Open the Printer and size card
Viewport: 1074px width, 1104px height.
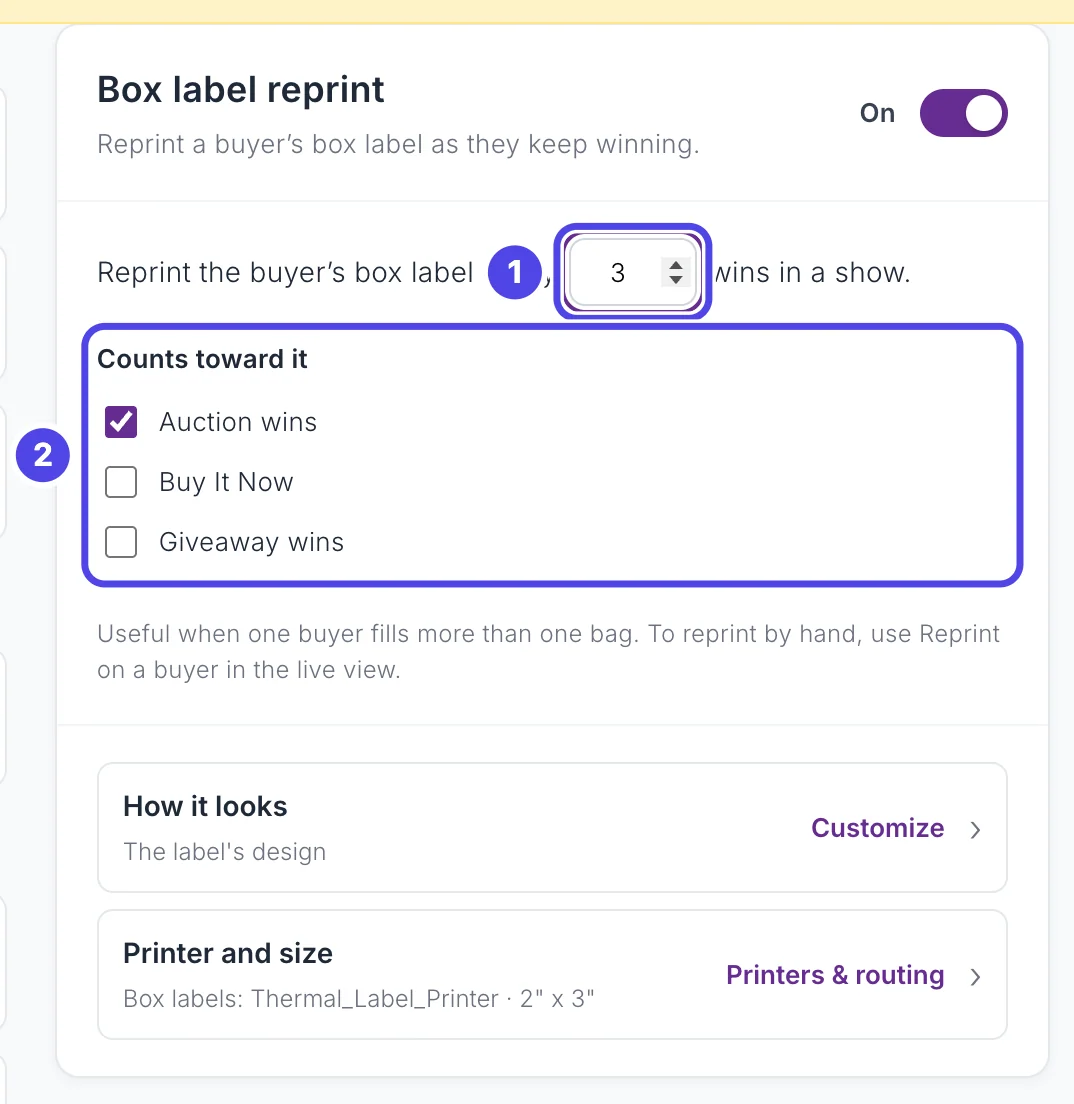[552, 974]
